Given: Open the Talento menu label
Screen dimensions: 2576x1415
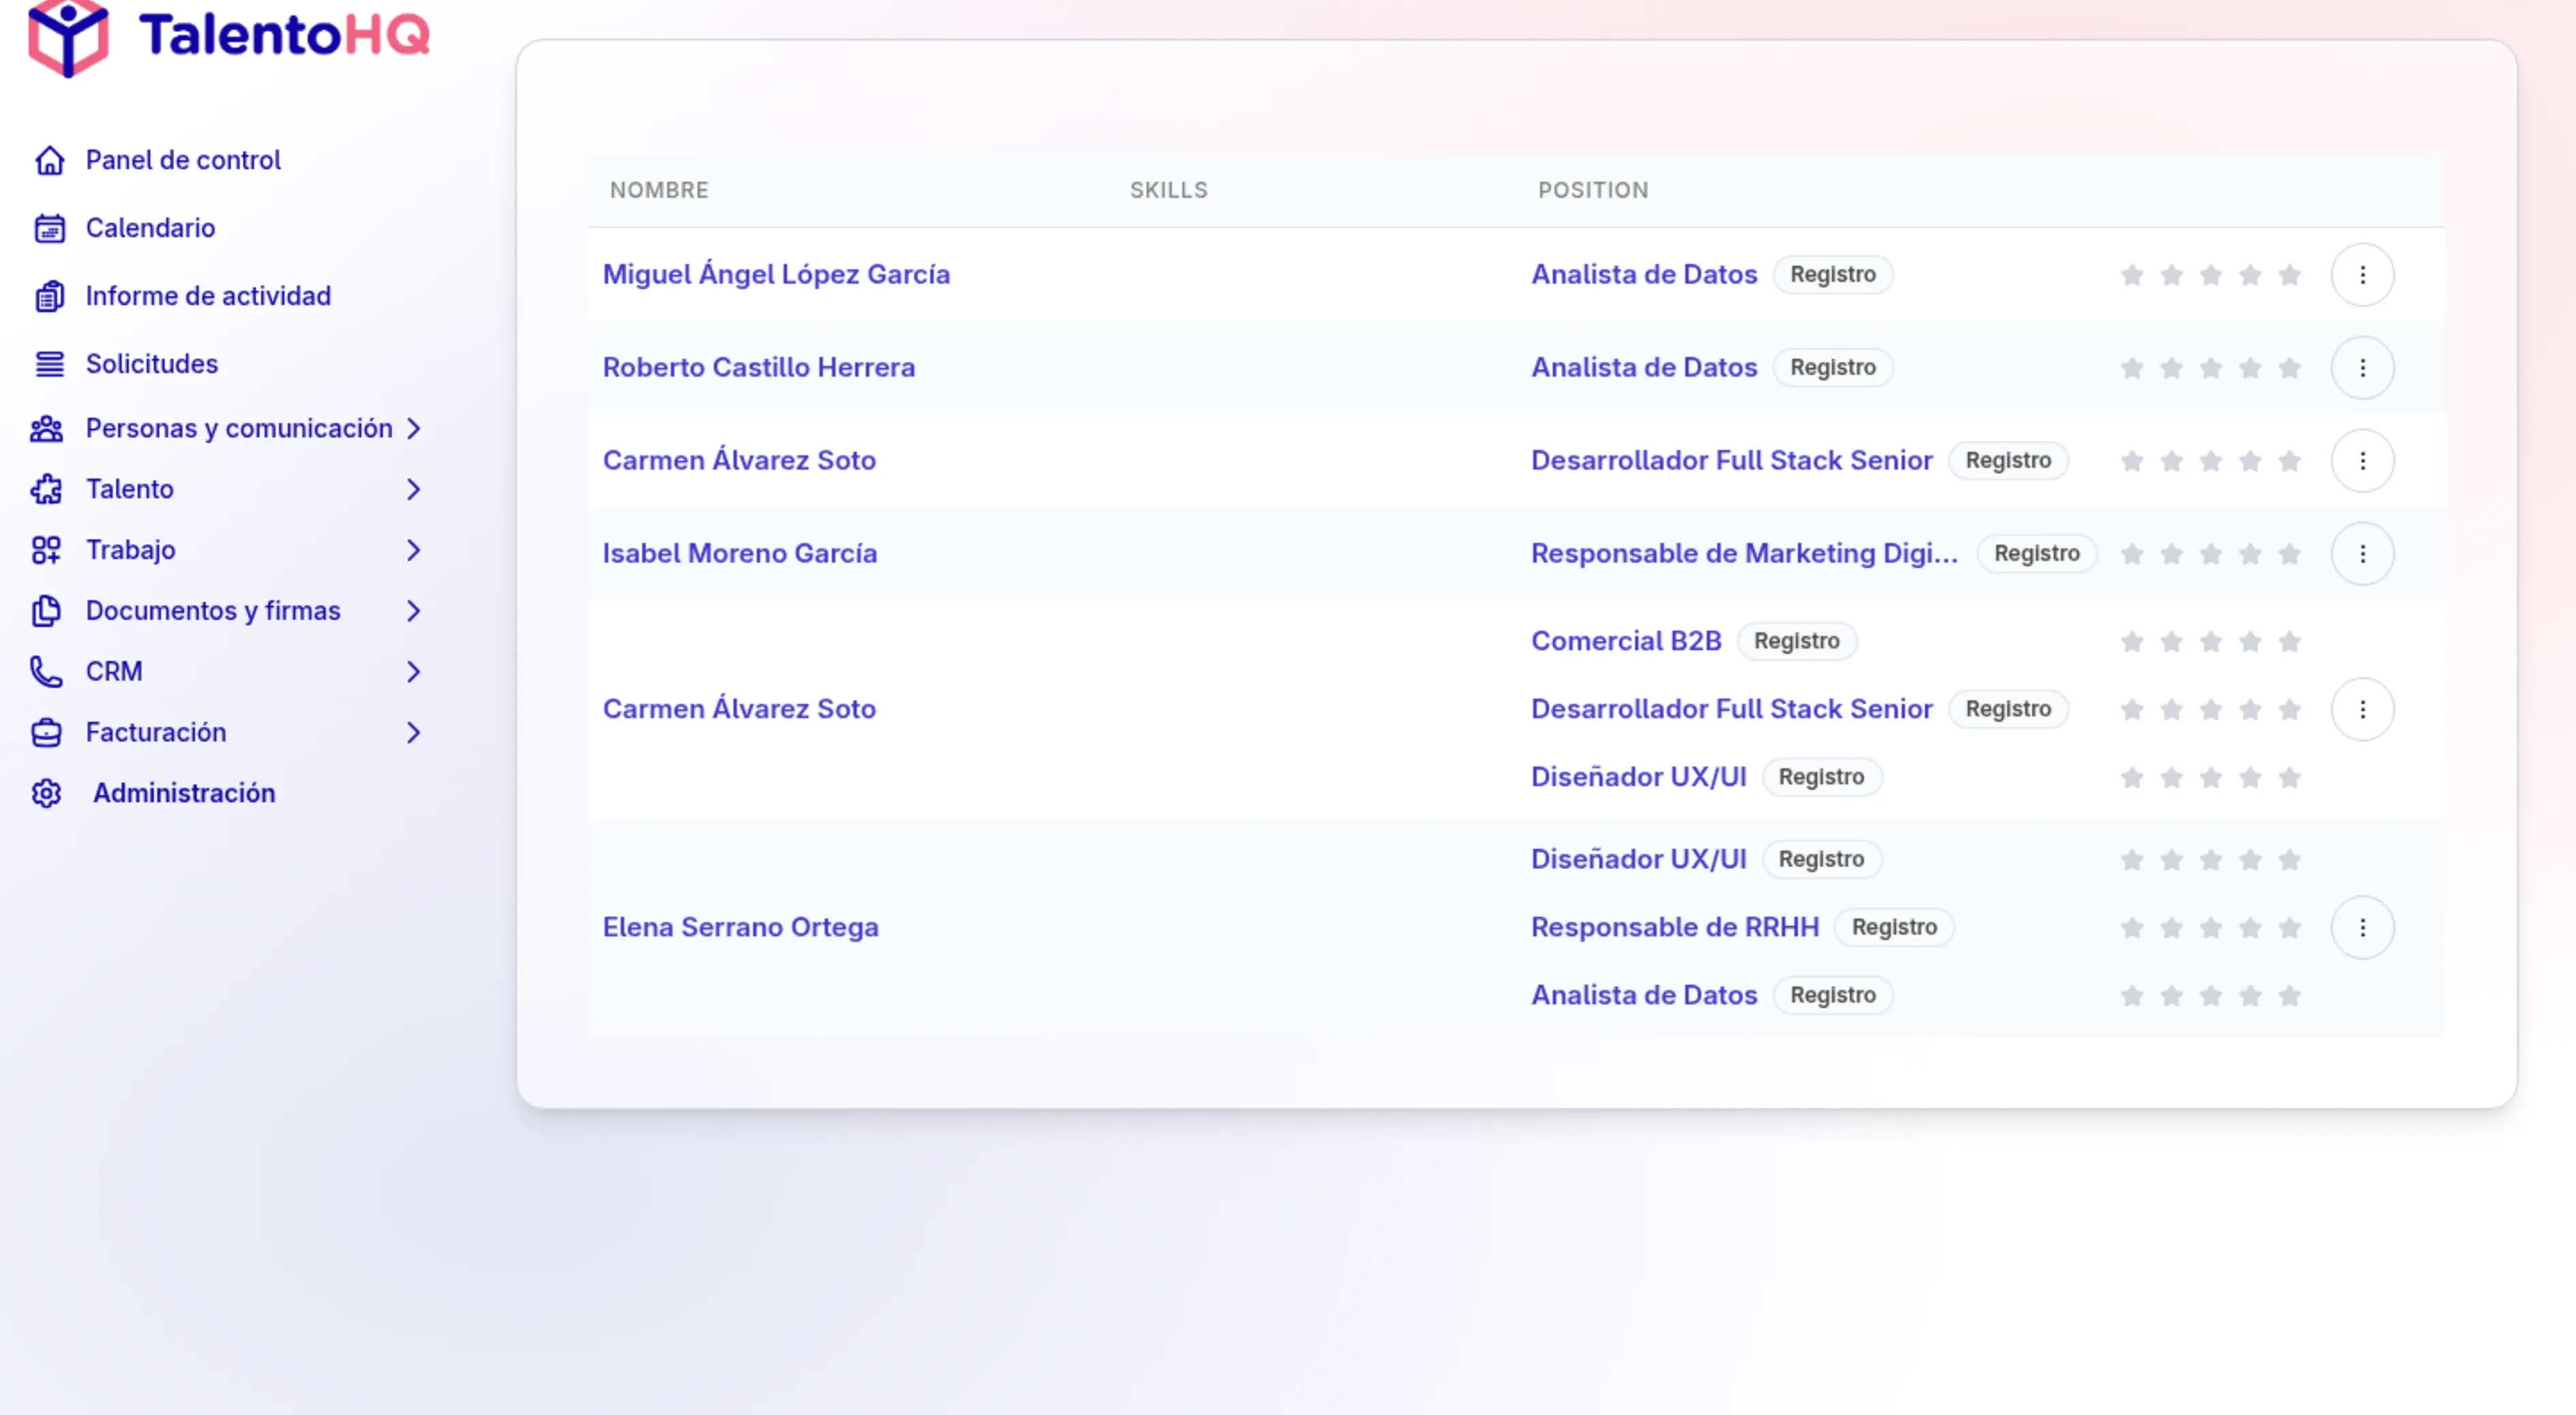Looking at the screenshot, I should [130, 490].
